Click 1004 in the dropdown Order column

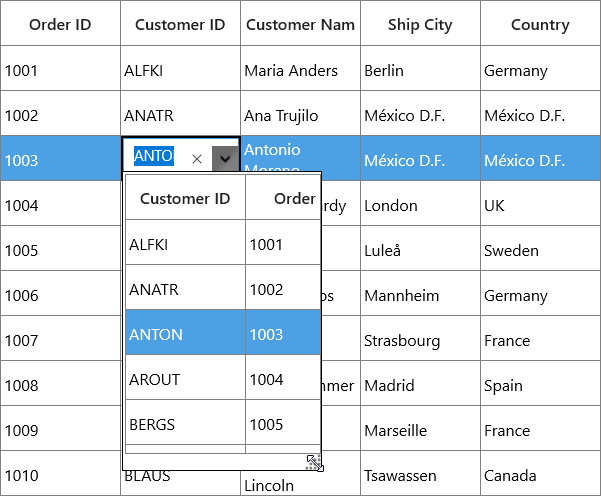coord(283,379)
